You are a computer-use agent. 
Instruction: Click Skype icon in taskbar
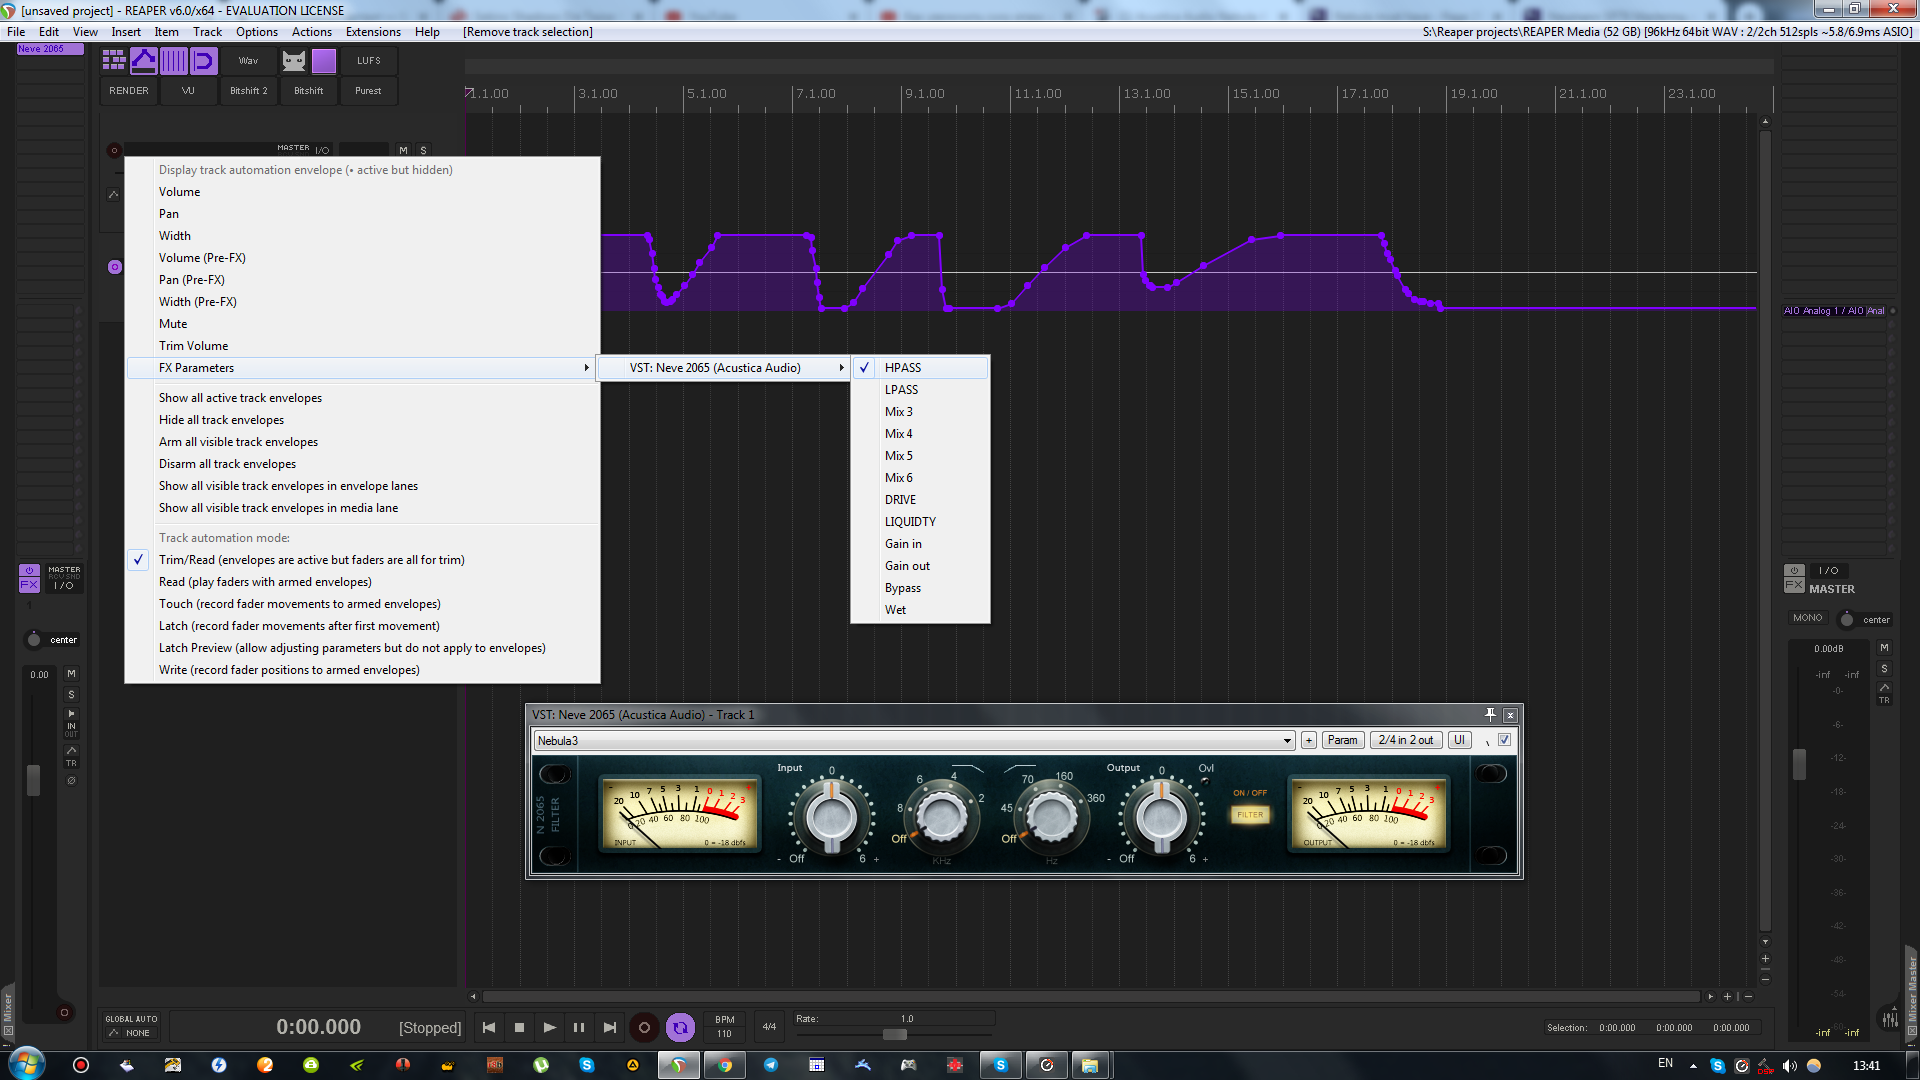click(1000, 1065)
